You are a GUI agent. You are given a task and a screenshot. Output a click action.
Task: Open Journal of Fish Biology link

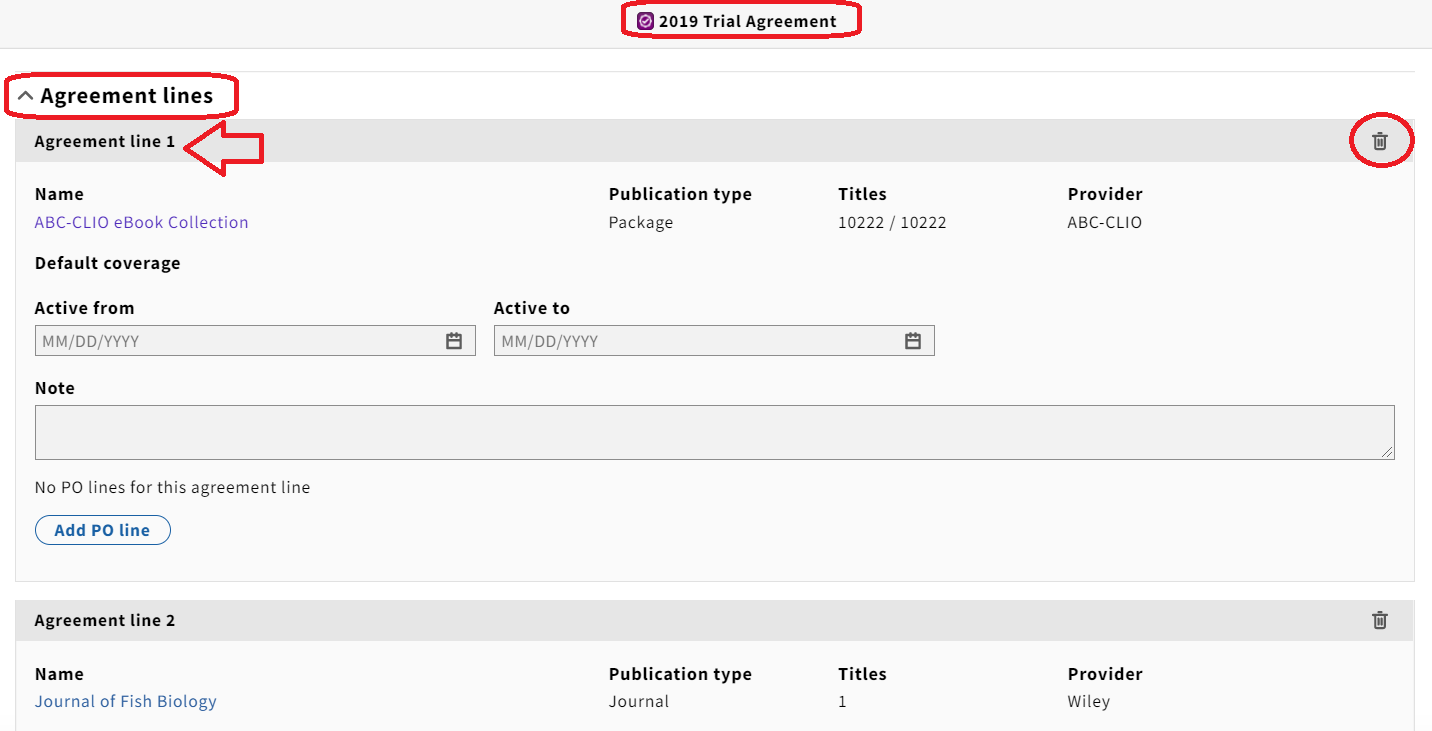[125, 701]
